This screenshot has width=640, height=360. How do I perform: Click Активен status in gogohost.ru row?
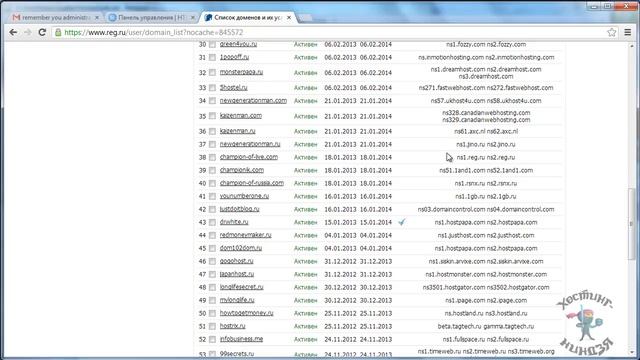(305, 261)
